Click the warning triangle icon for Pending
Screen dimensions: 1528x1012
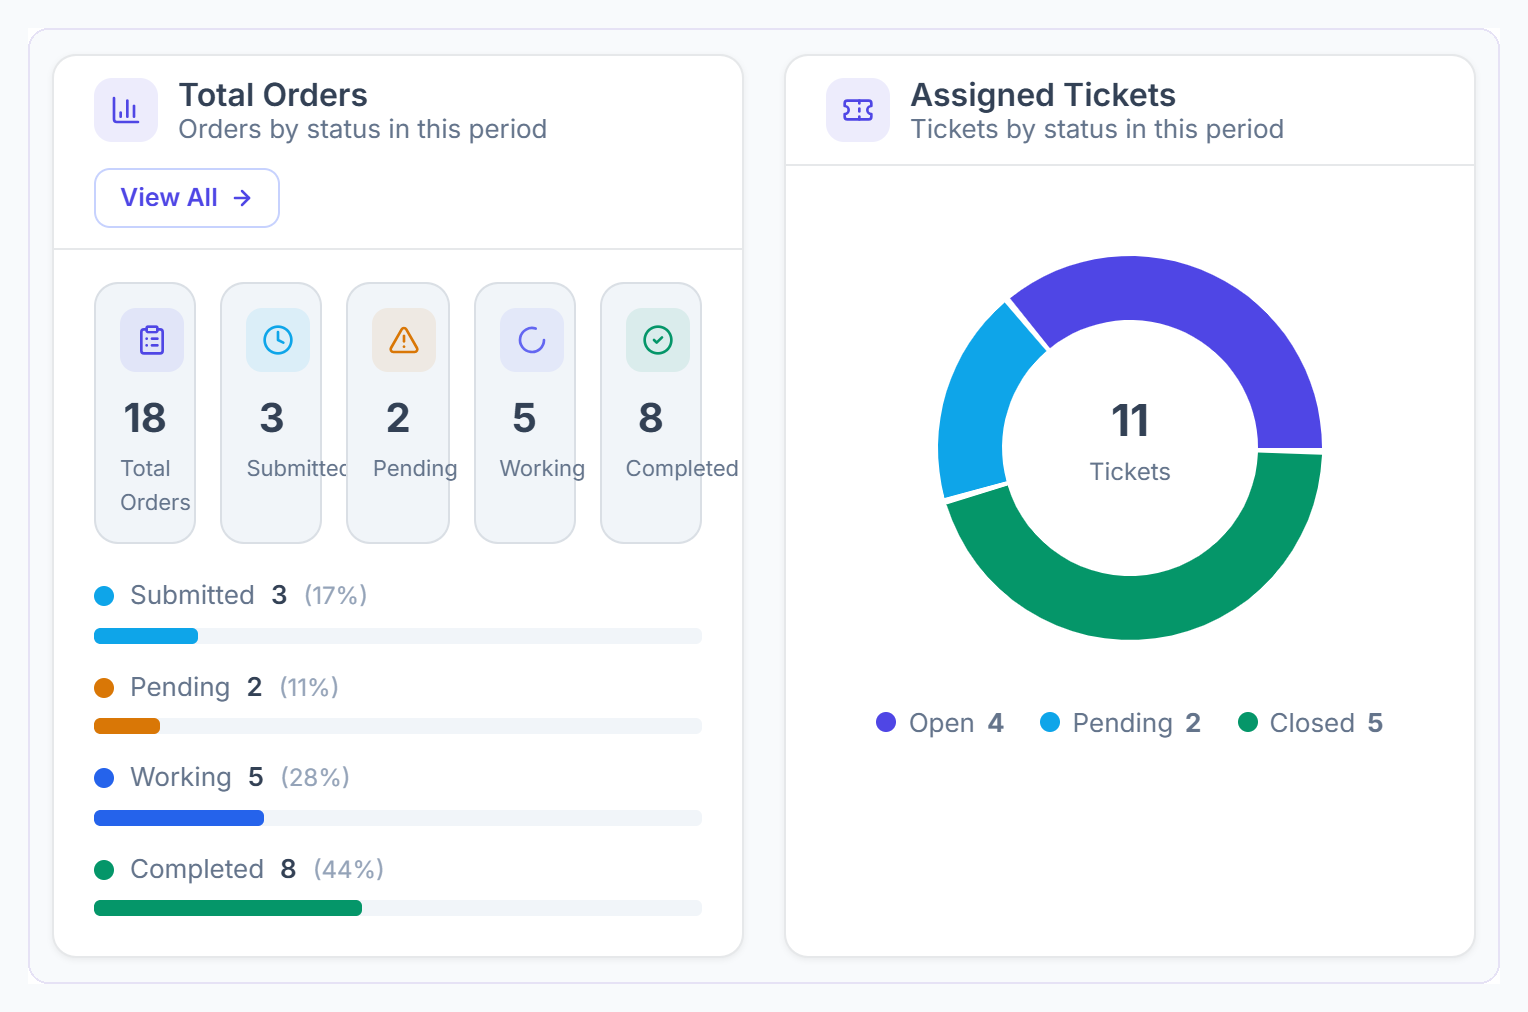404,340
